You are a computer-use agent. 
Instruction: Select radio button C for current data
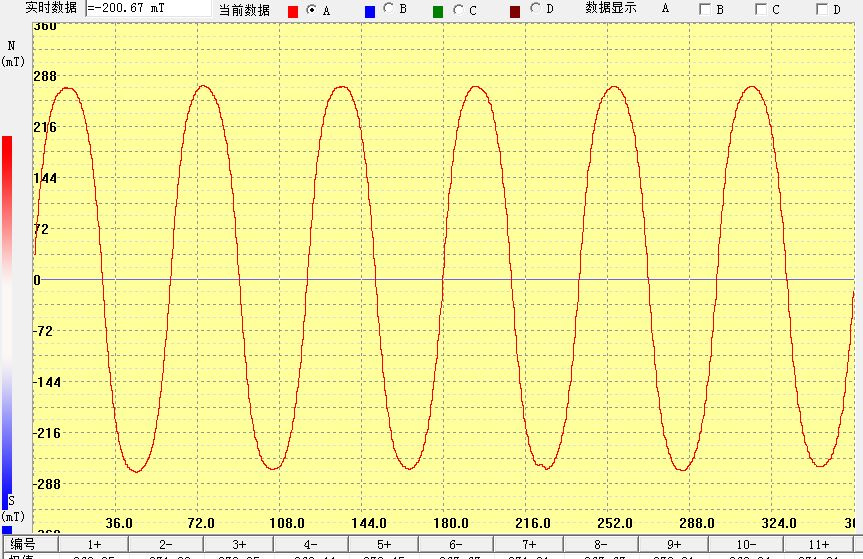coord(458,9)
